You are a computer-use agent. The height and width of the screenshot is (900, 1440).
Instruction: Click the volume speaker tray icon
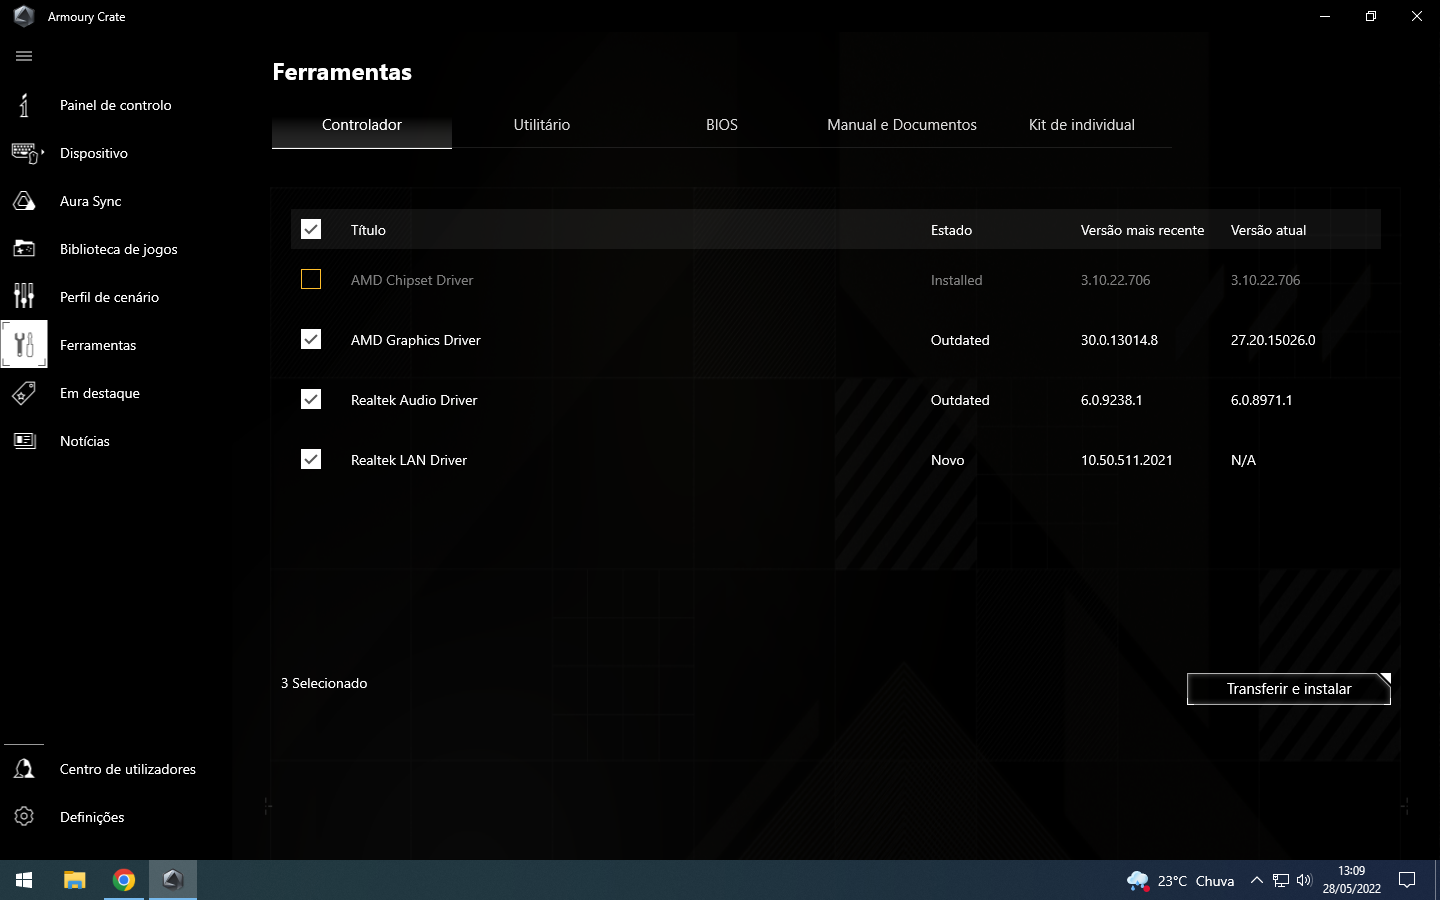tap(1304, 881)
